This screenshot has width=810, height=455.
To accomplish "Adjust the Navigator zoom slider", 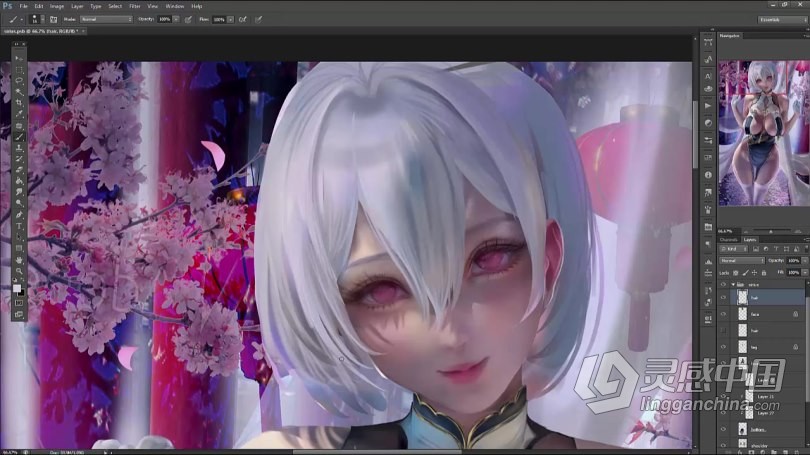I will [771, 231].
